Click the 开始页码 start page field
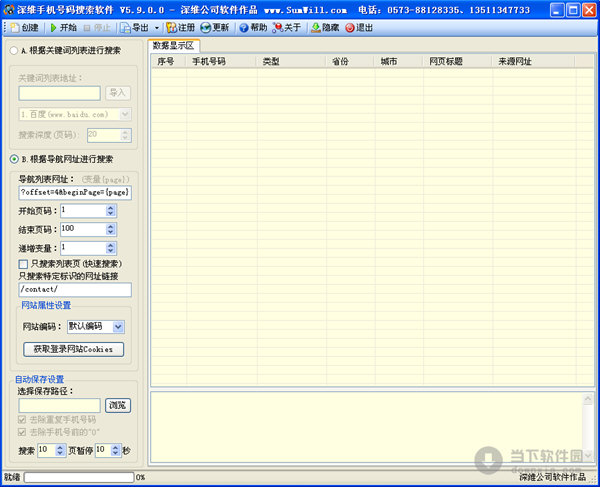Viewport: 600px width, 487px height. (x=83, y=210)
